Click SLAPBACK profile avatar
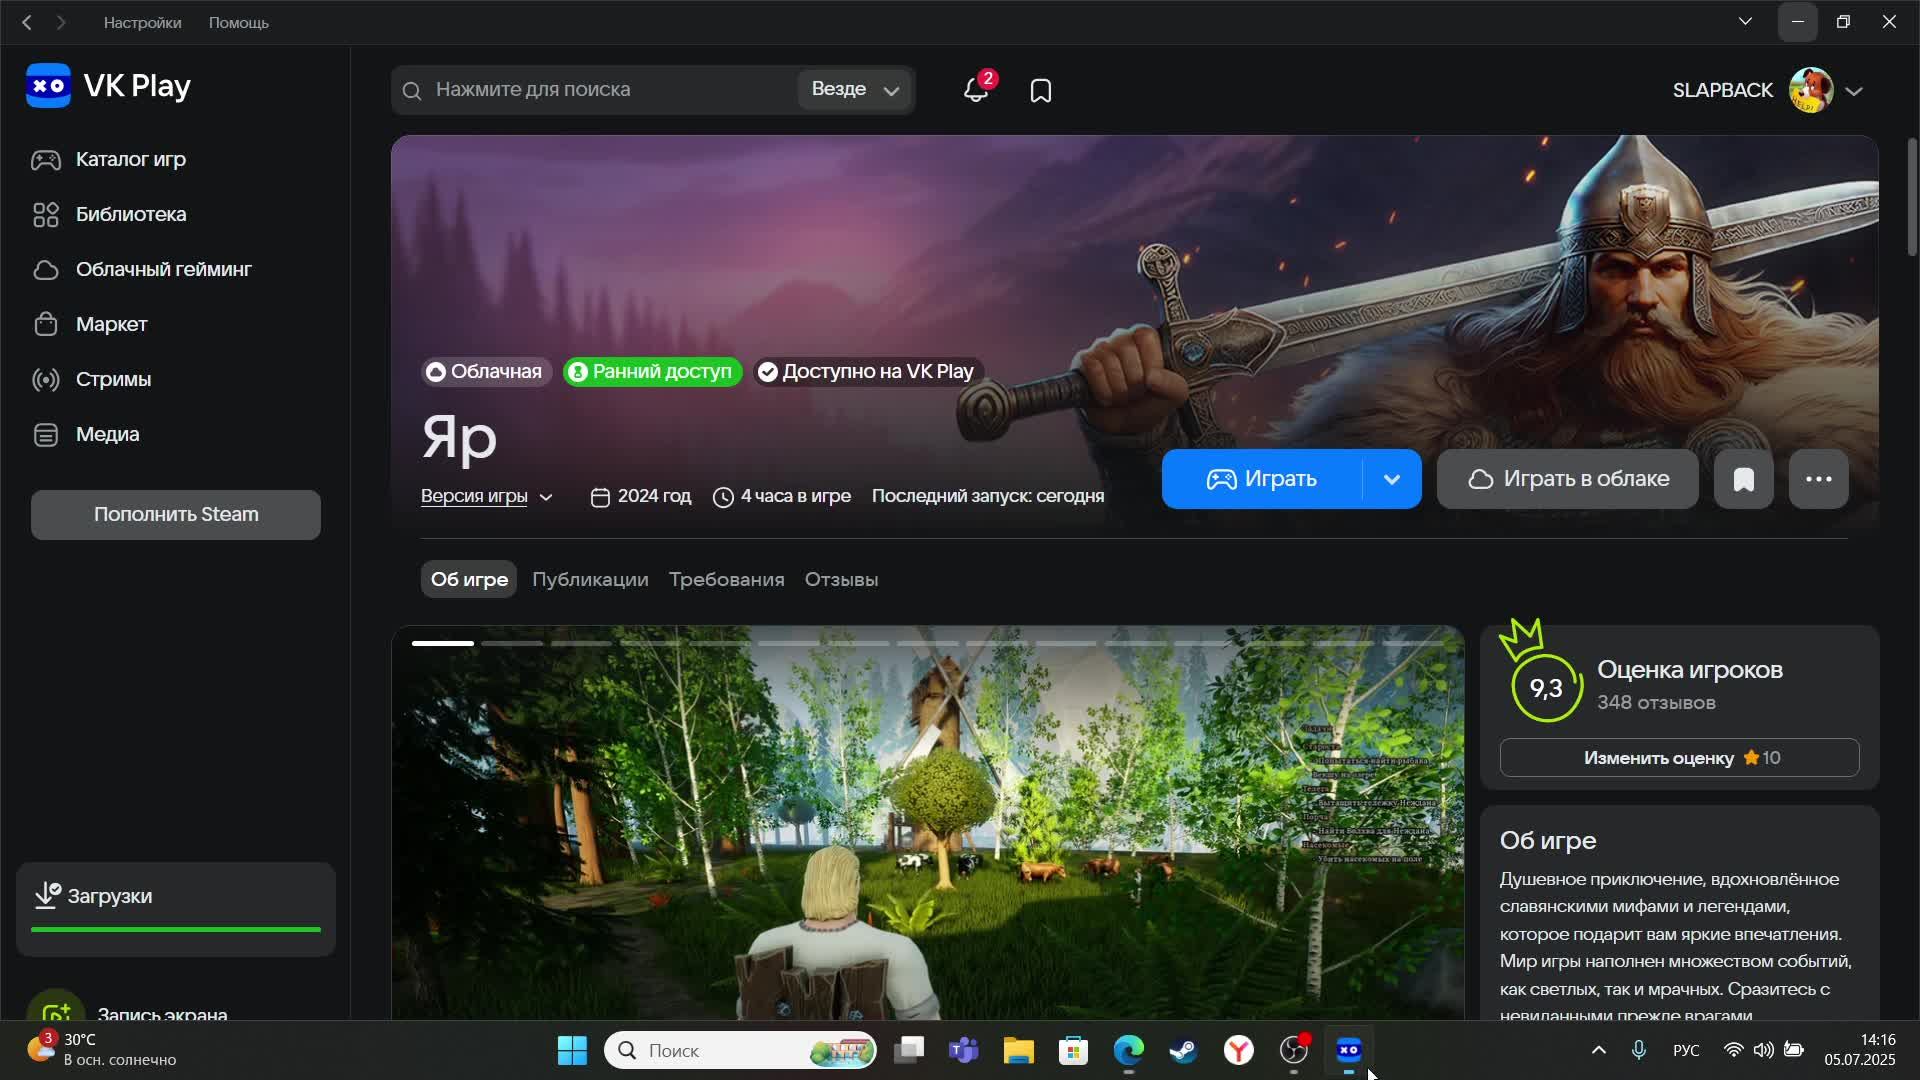 [x=1811, y=90]
